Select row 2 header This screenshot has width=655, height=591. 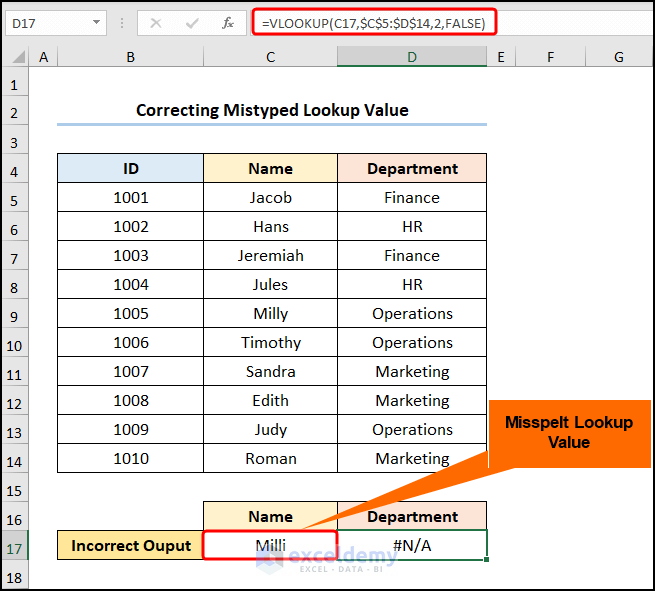[x=15, y=112]
